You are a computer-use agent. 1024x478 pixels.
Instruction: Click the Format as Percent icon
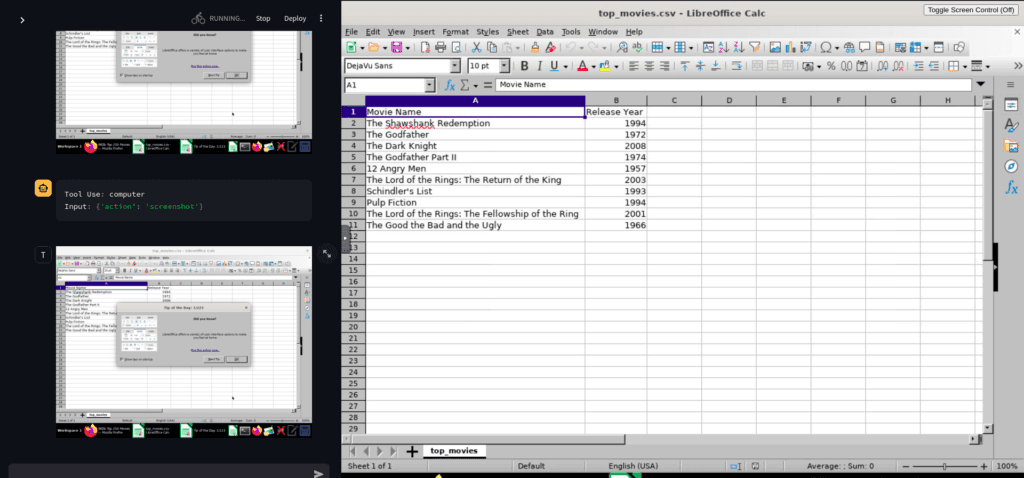[831, 66]
